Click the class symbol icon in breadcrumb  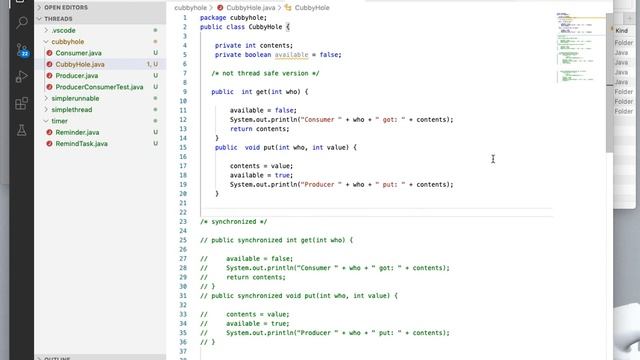pos(288,7)
